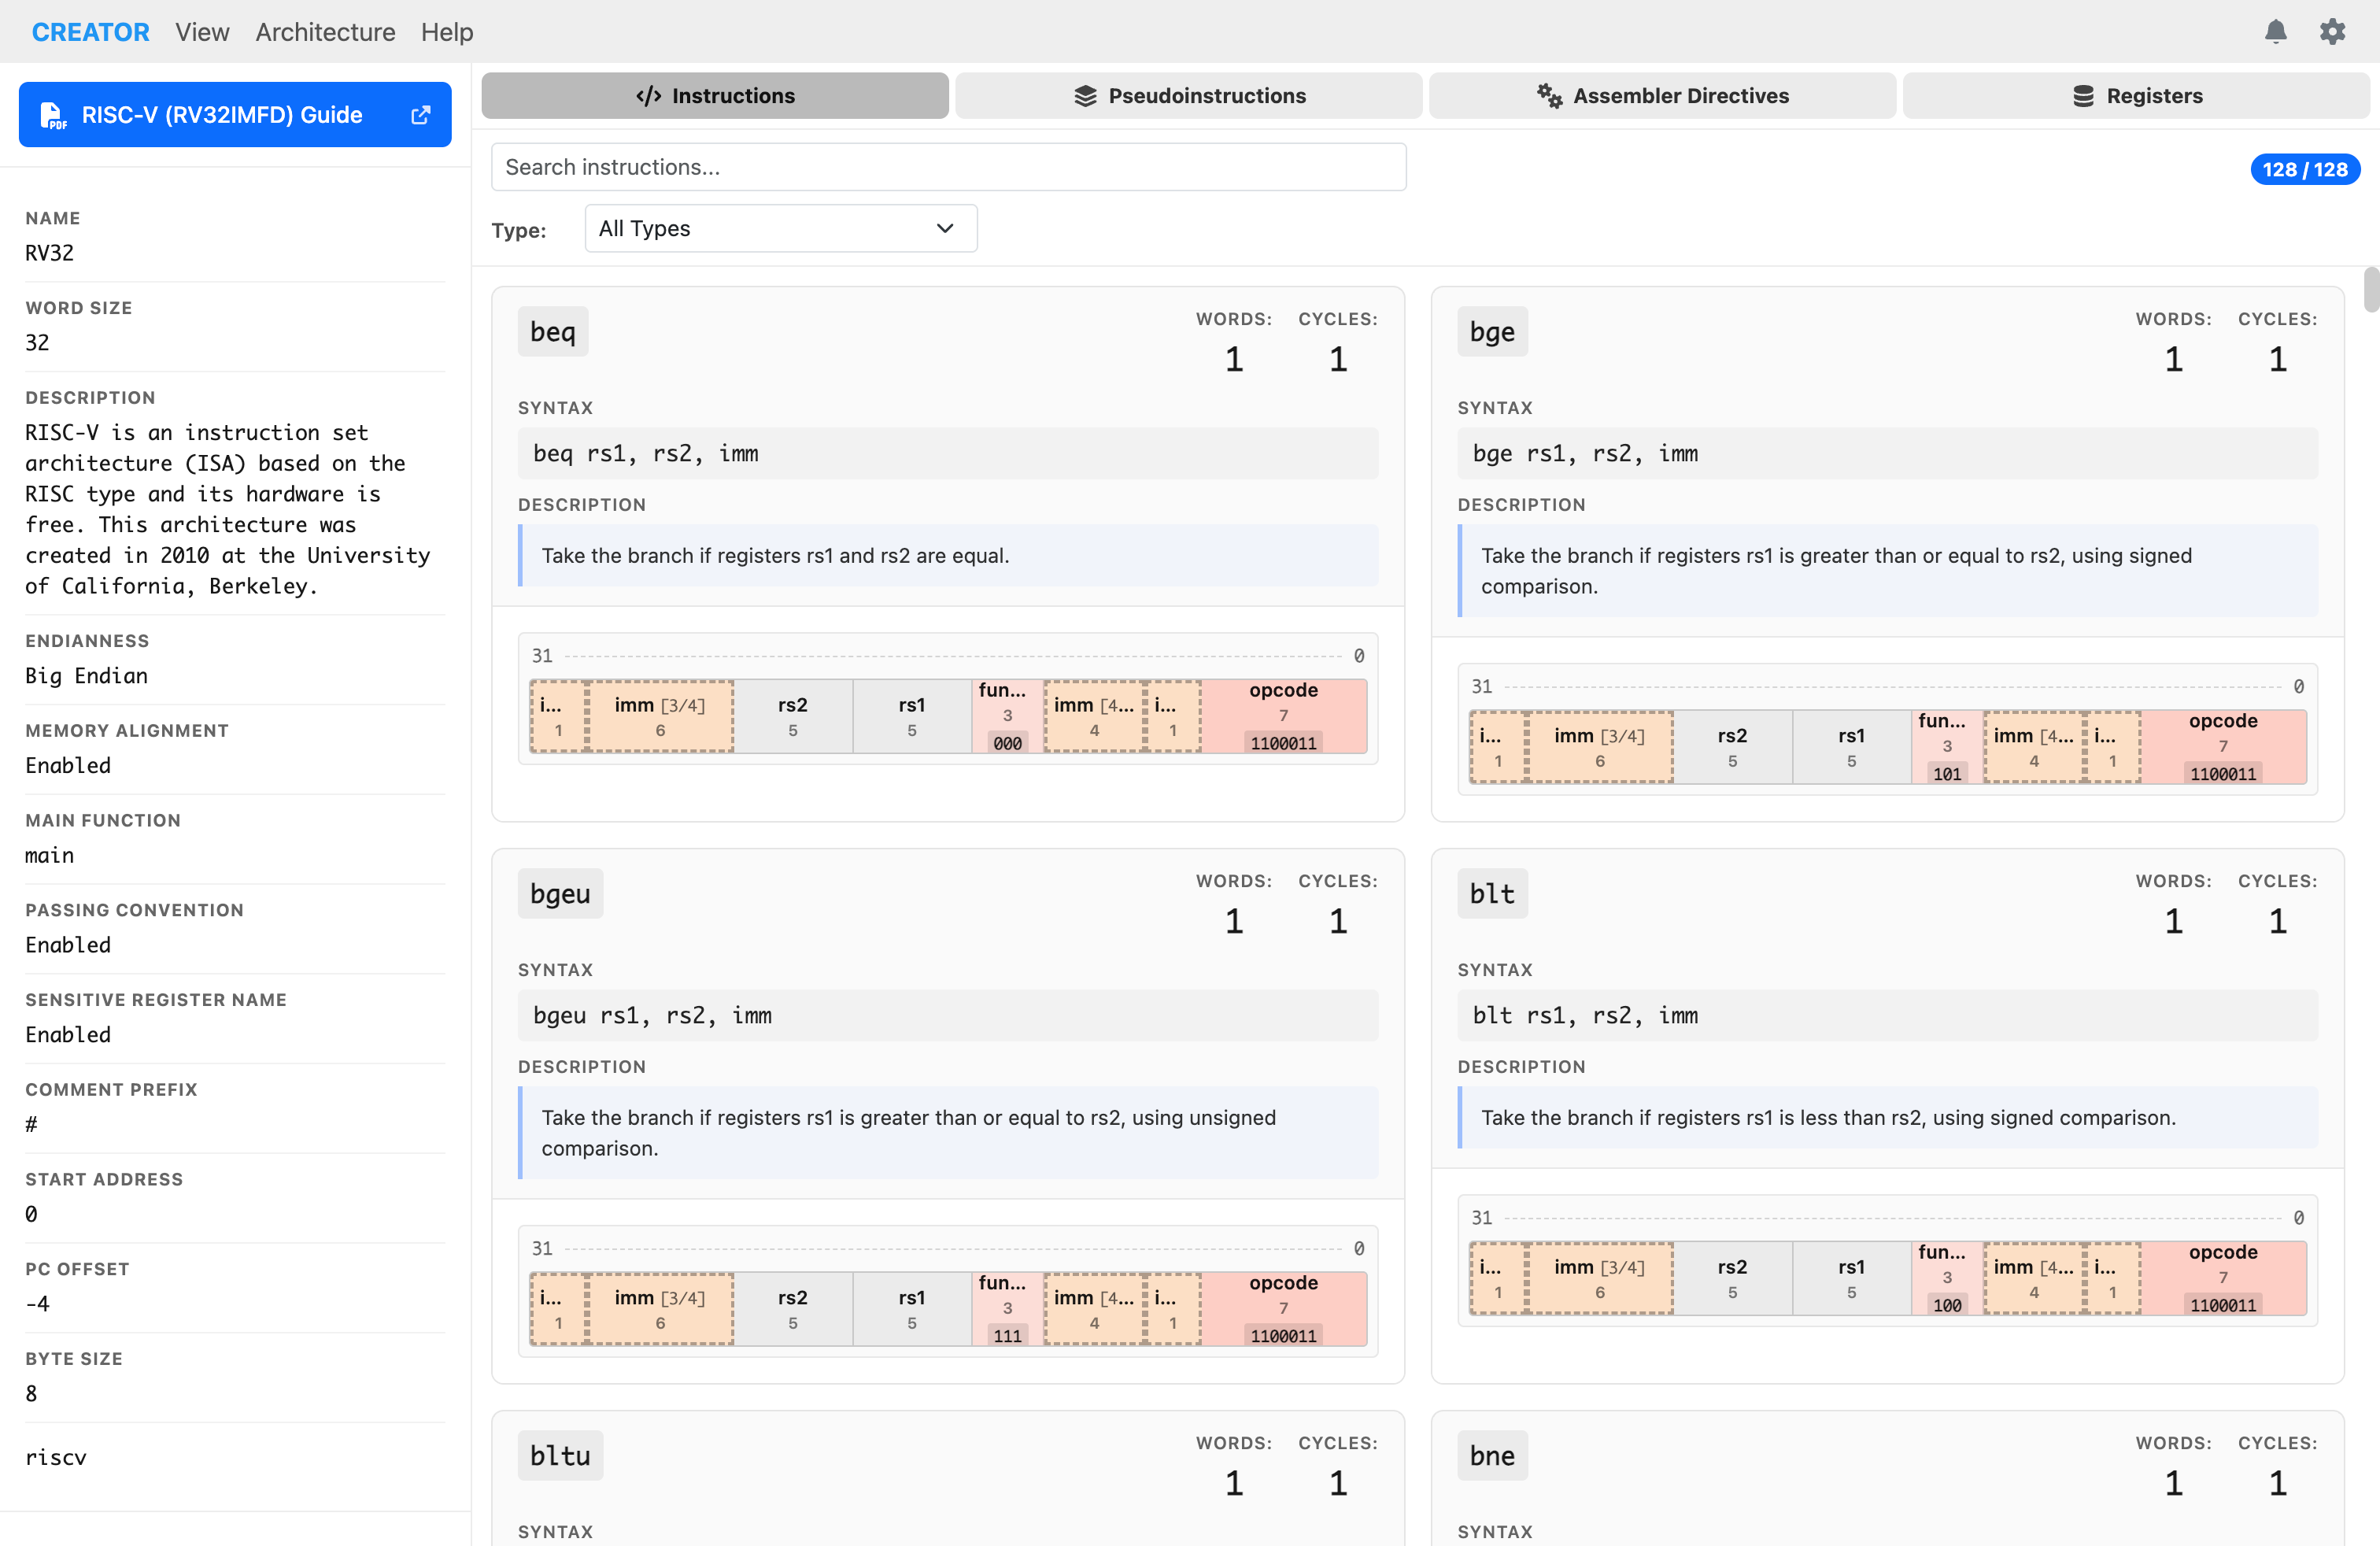Click the external link icon on guide button

click(421, 115)
